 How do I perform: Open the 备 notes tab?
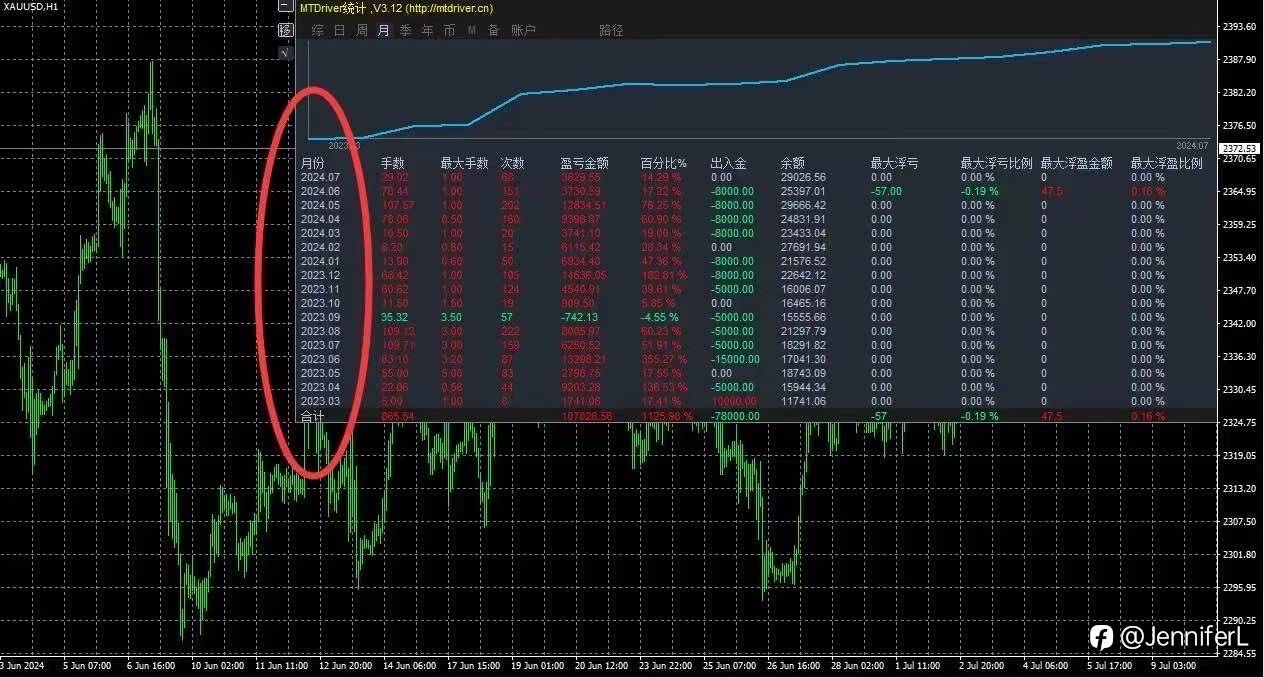click(x=493, y=30)
